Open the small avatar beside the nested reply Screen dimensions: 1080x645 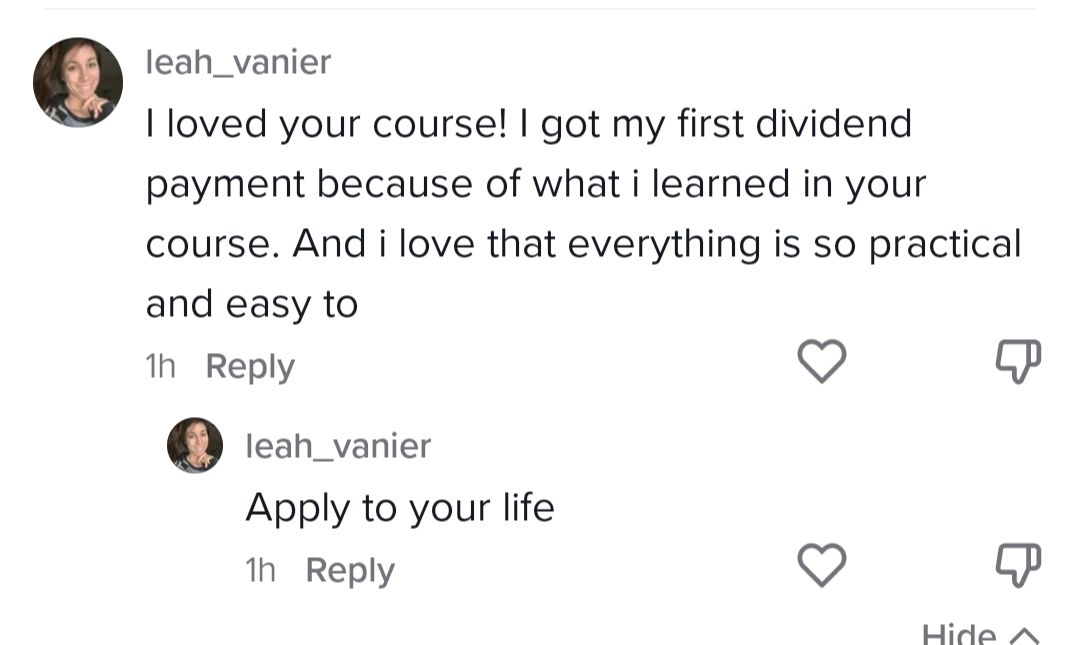[x=195, y=445]
